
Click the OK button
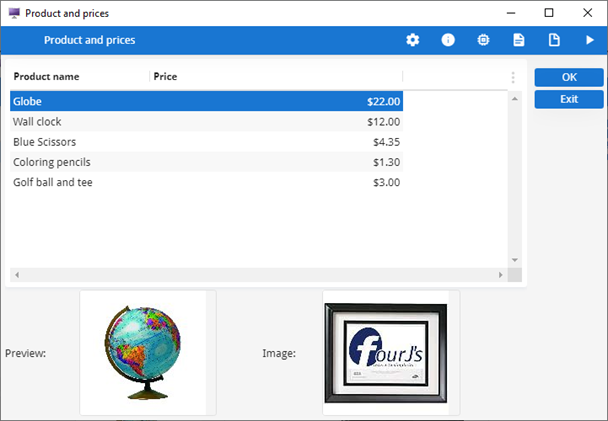pyautogui.click(x=569, y=77)
